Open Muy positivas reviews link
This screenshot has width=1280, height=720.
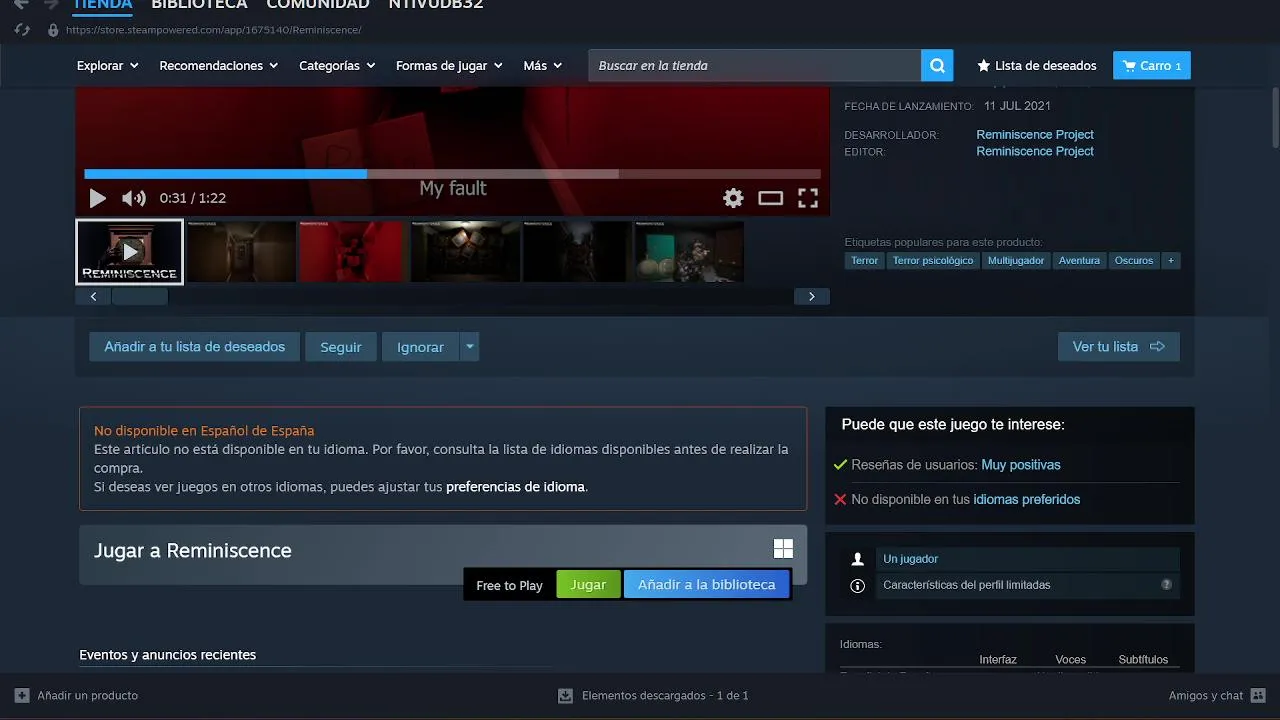(x=1021, y=465)
